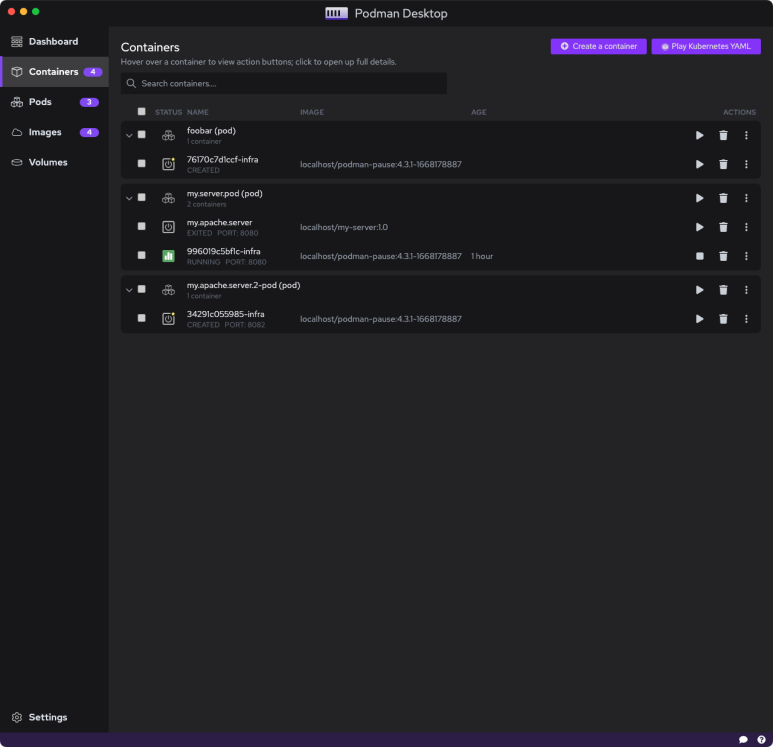Click the my.server.pod (pod) name

(x=224, y=194)
